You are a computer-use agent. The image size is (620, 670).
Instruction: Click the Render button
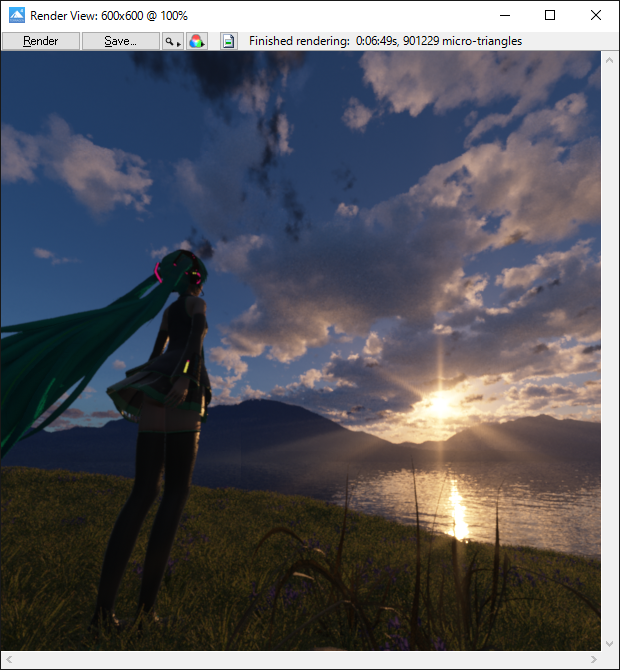tap(41, 41)
